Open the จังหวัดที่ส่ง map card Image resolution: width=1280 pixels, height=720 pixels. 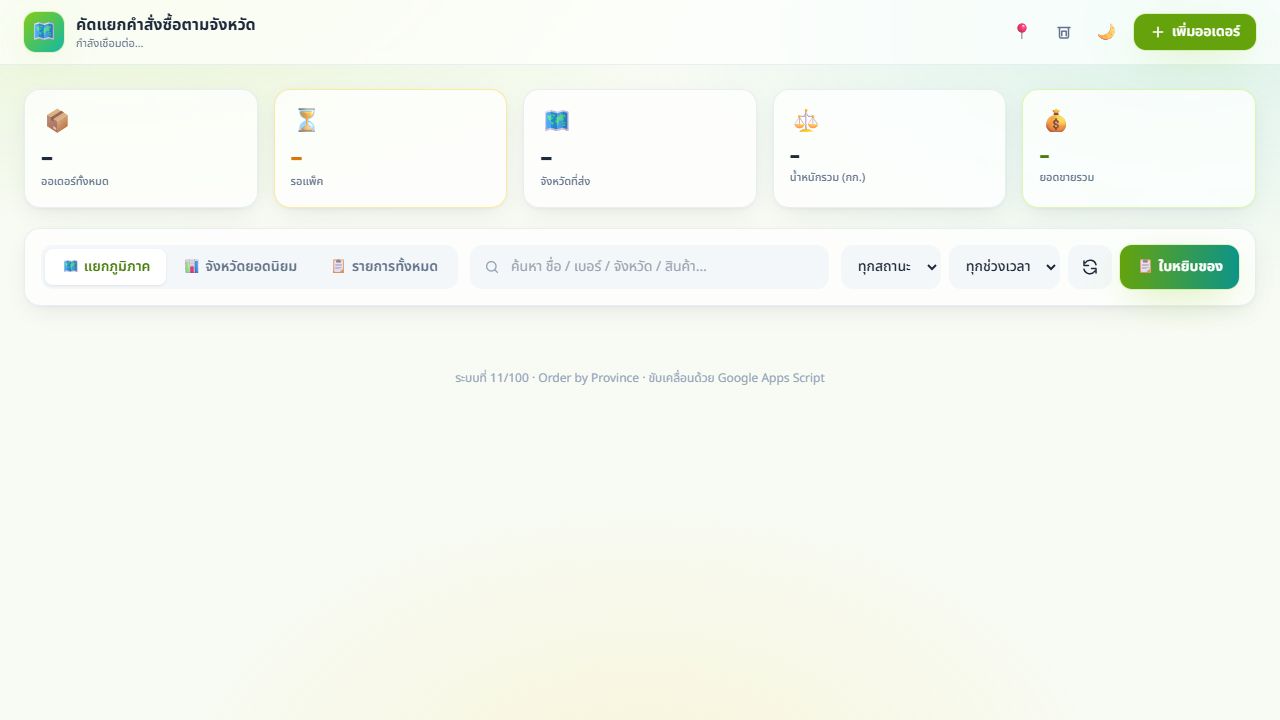point(640,149)
